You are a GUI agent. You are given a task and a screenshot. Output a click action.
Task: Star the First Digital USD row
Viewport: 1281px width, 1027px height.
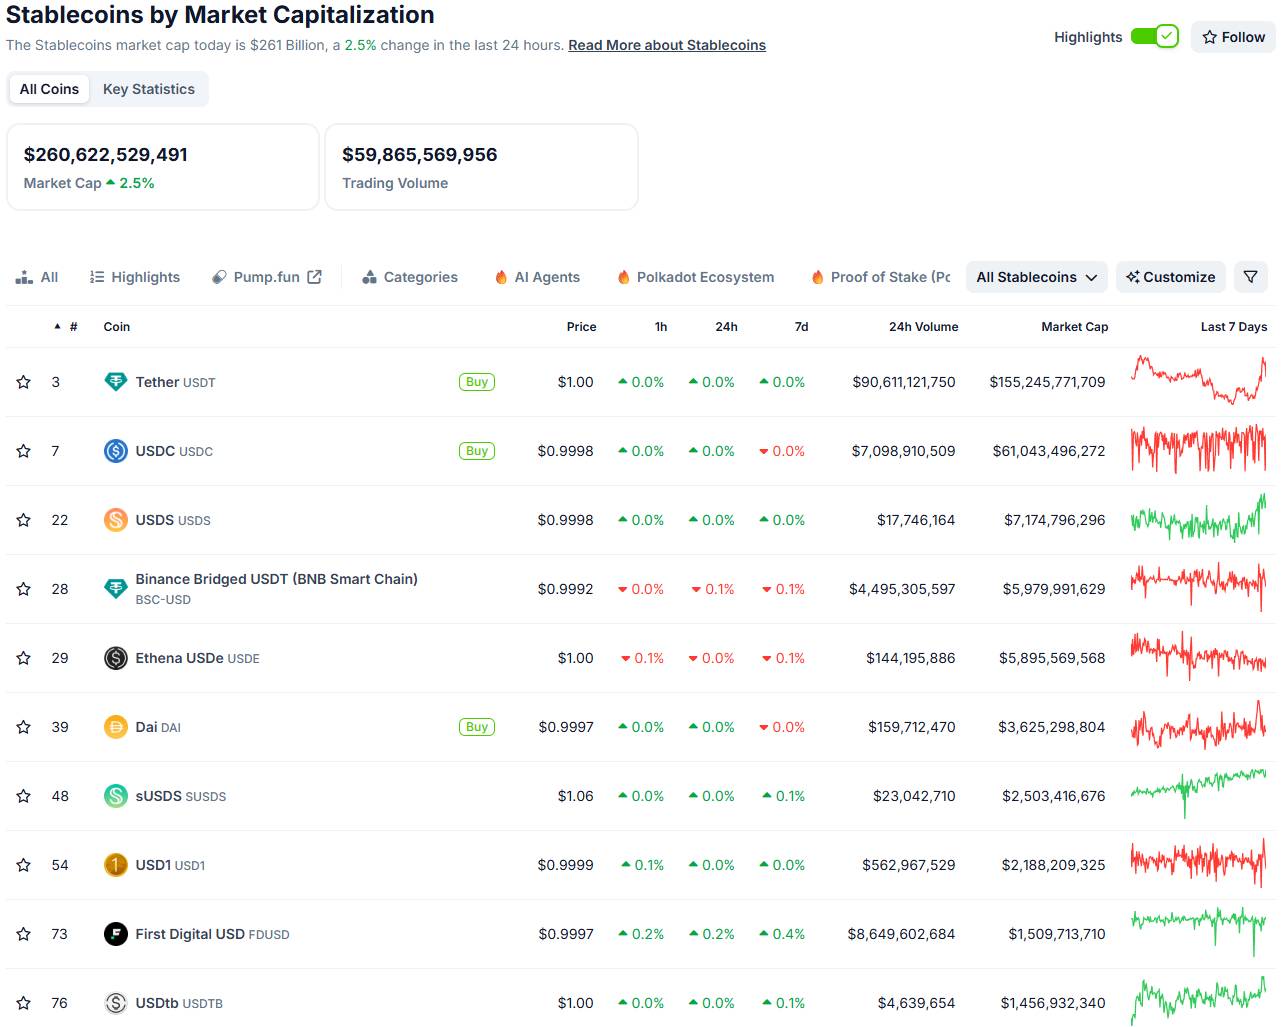tap(23, 934)
